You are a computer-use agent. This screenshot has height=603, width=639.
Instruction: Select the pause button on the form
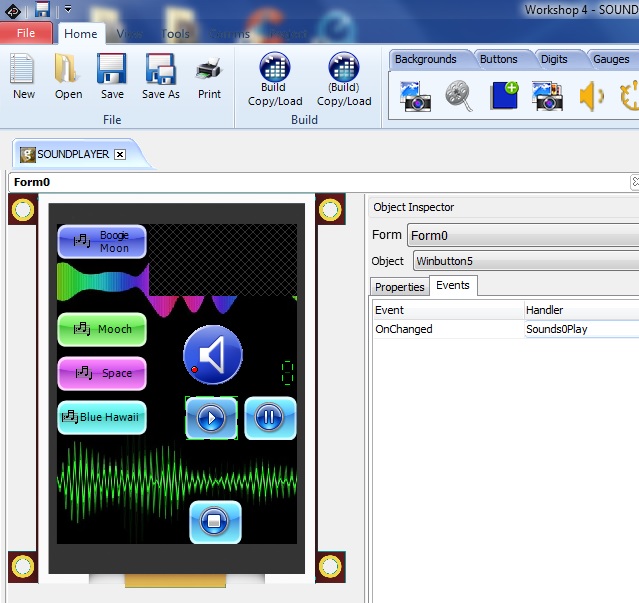tap(270, 417)
